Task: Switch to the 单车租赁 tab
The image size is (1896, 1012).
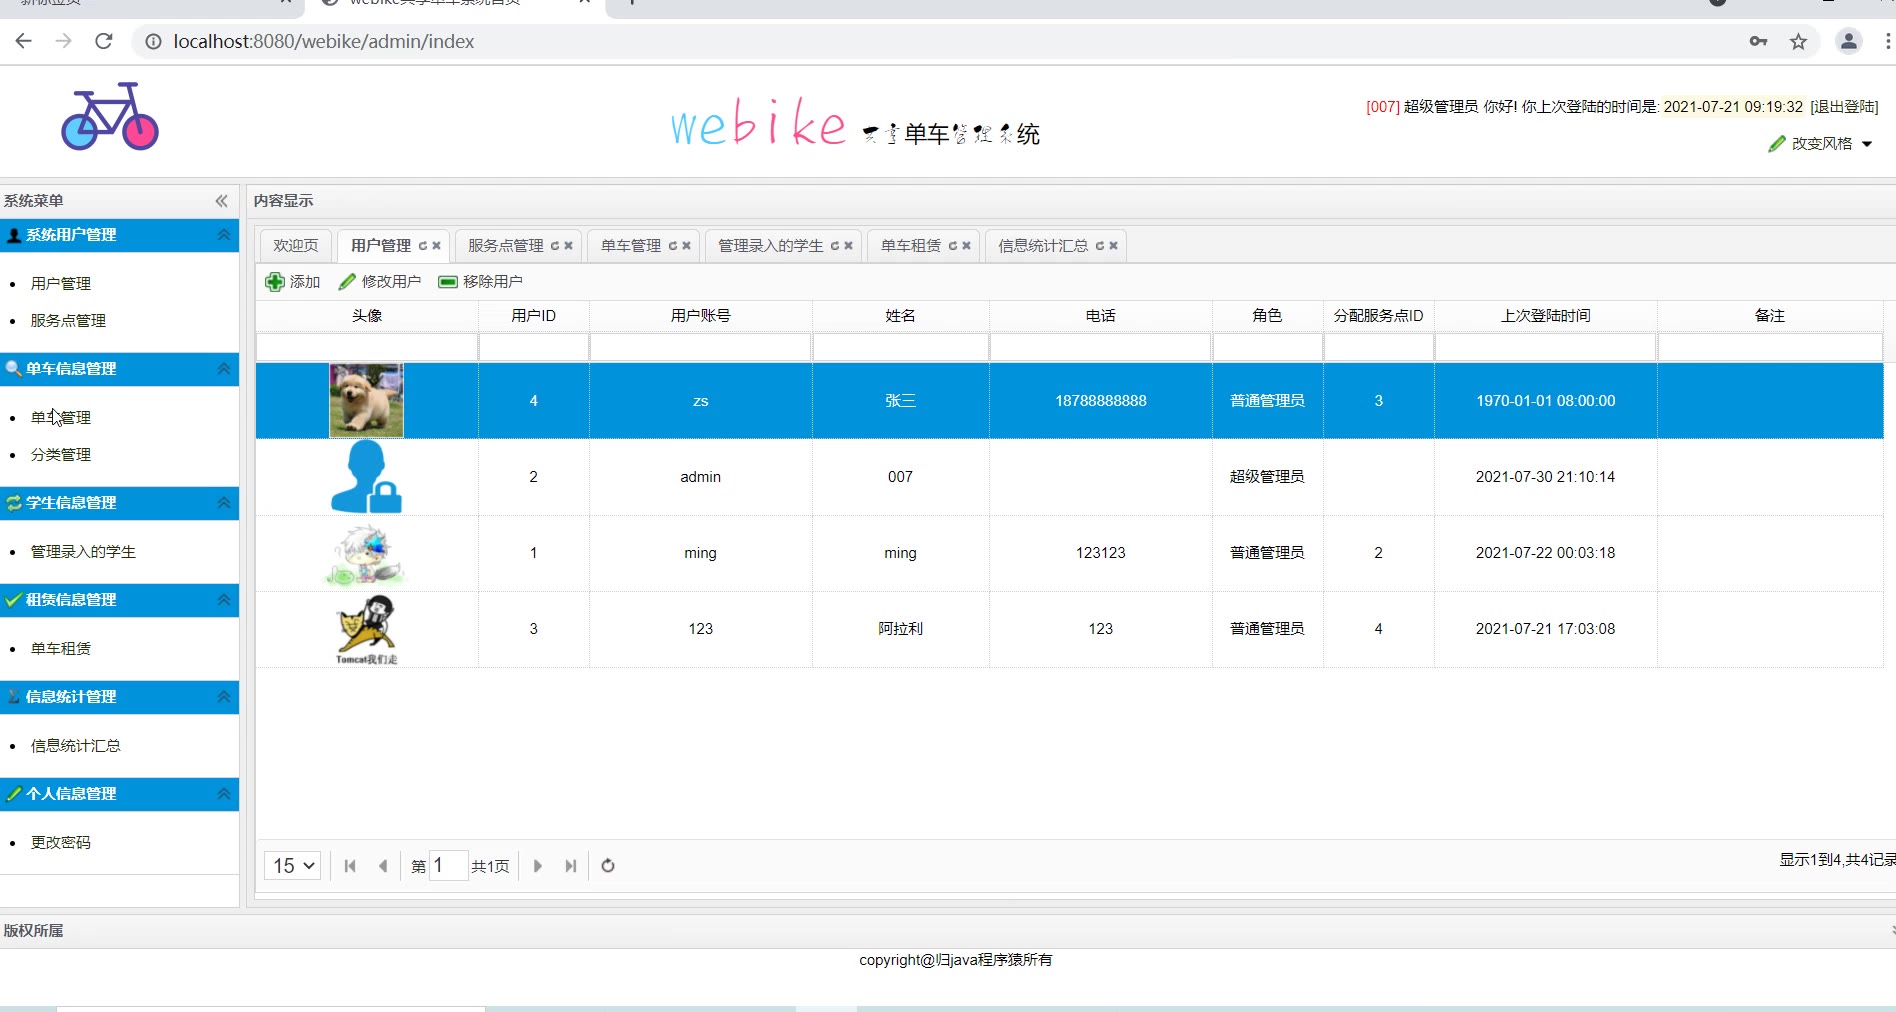Action: pos(911,246)
